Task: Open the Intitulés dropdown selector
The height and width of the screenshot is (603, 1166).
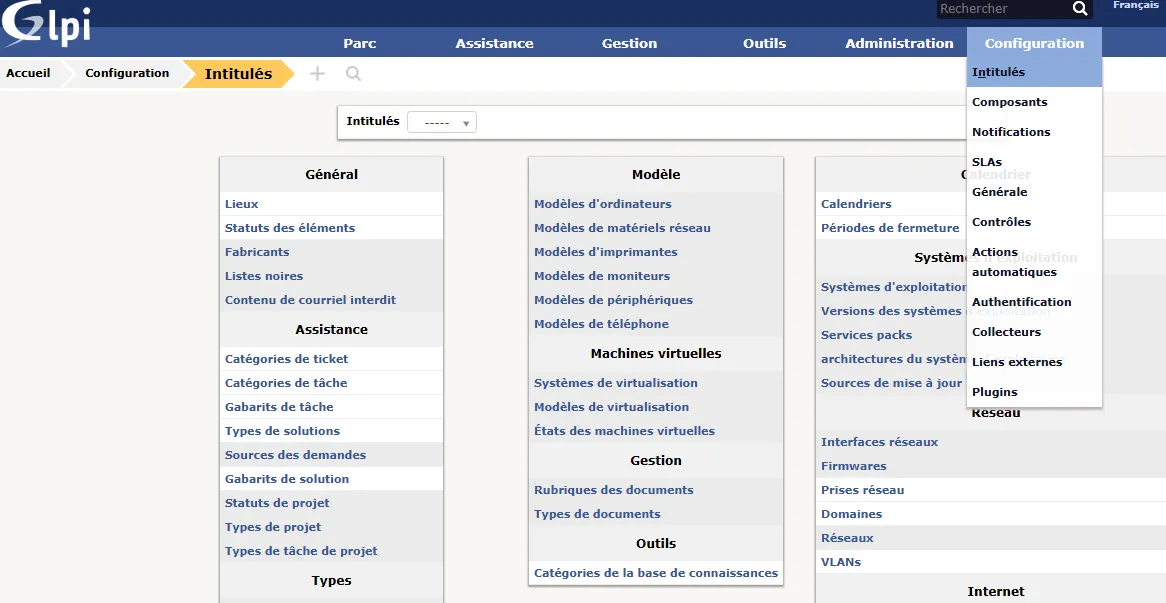Action: (442, 122)
